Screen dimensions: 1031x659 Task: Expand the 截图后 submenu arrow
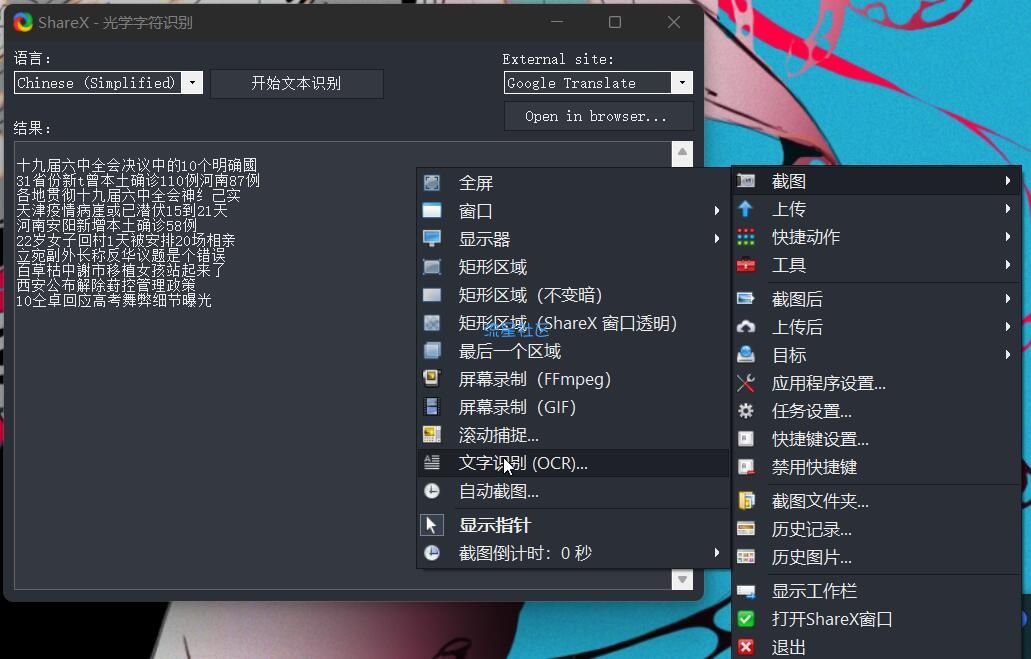coord(1007,299)
